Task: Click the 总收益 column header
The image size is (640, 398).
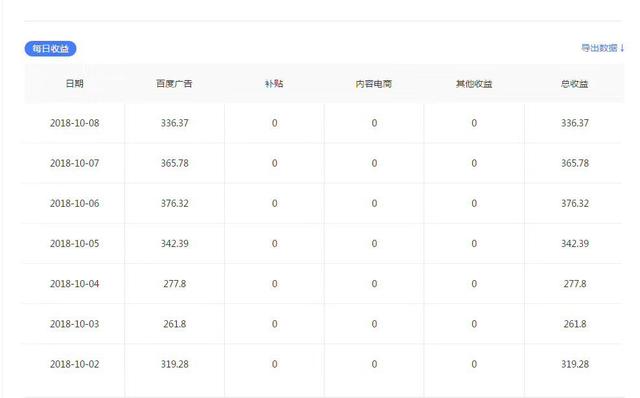Action: 574,84
